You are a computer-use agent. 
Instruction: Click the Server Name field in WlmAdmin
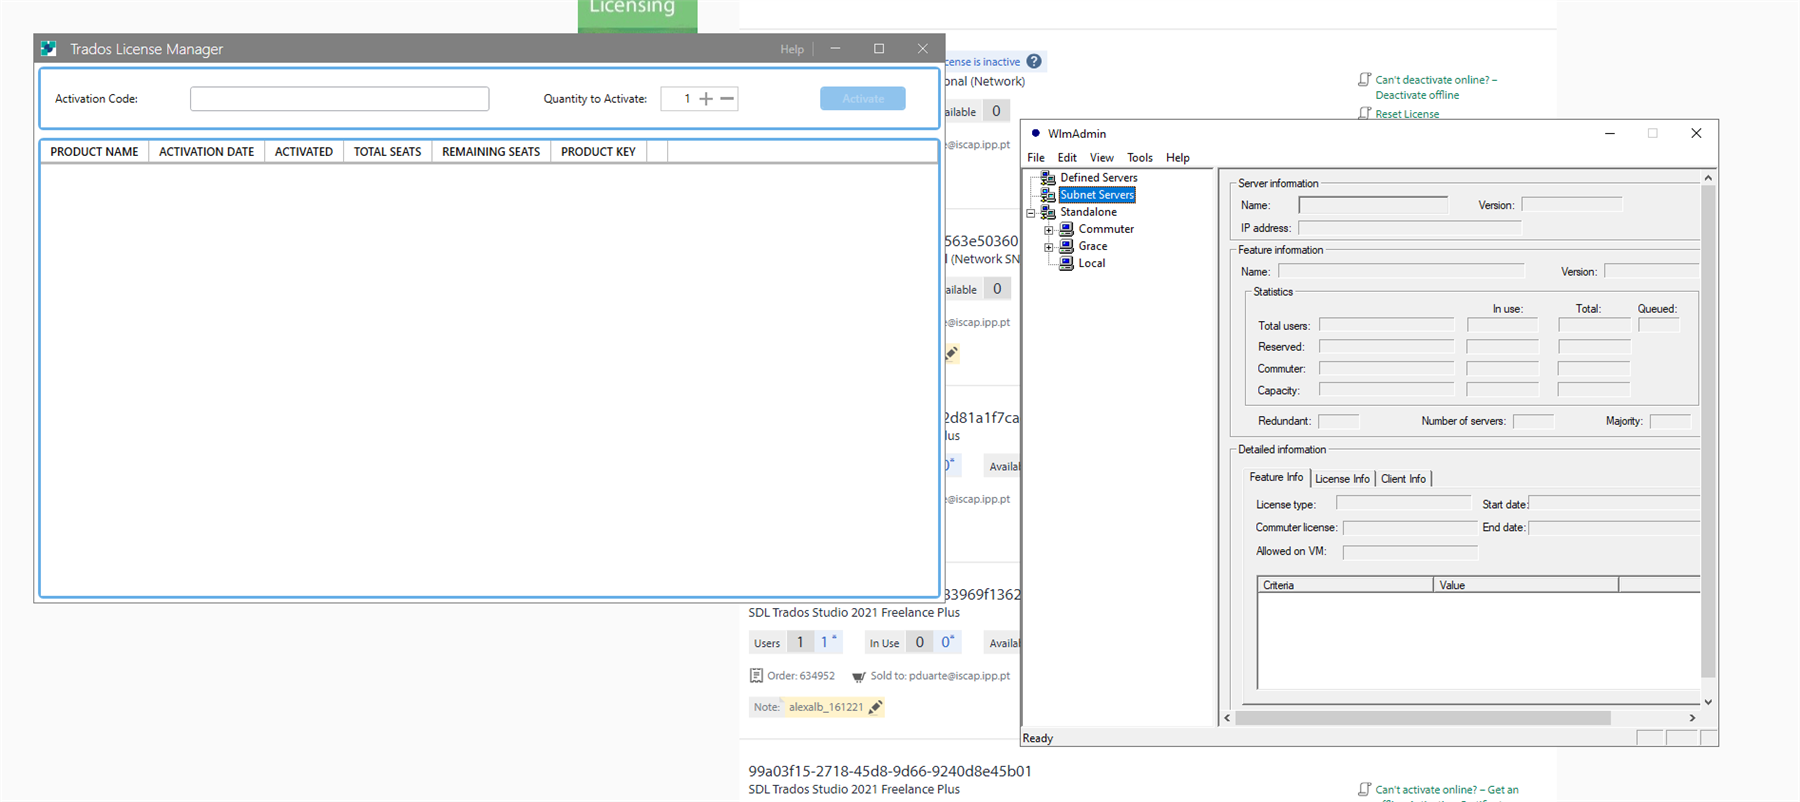pyautogui.click(x=1372, y=205)
